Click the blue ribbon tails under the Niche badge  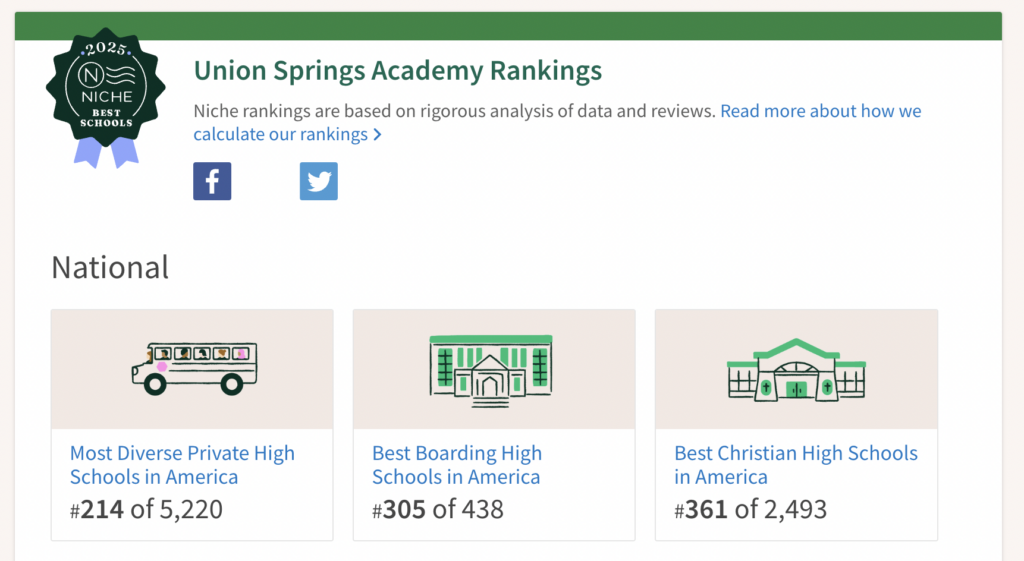(x=106, y=153)
